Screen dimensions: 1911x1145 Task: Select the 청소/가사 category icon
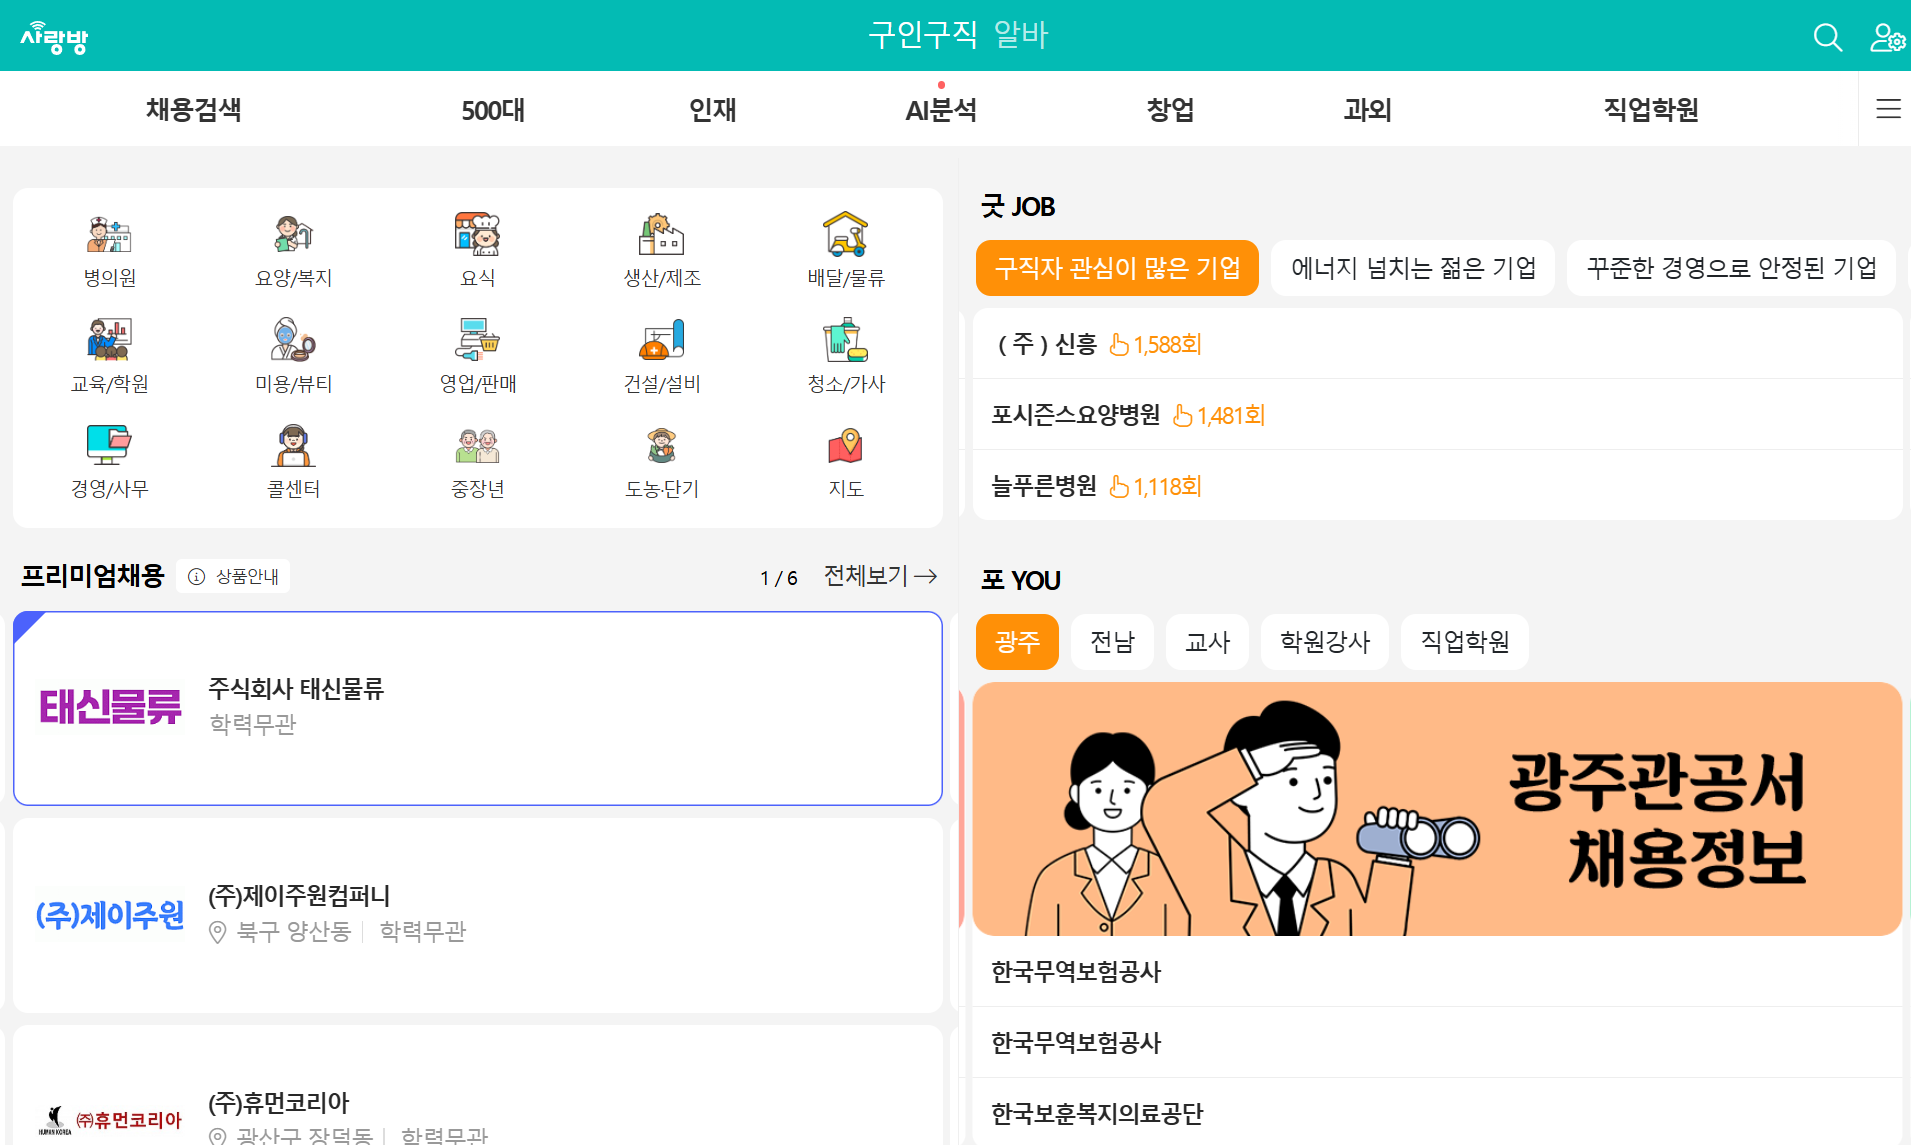[845, 340]
